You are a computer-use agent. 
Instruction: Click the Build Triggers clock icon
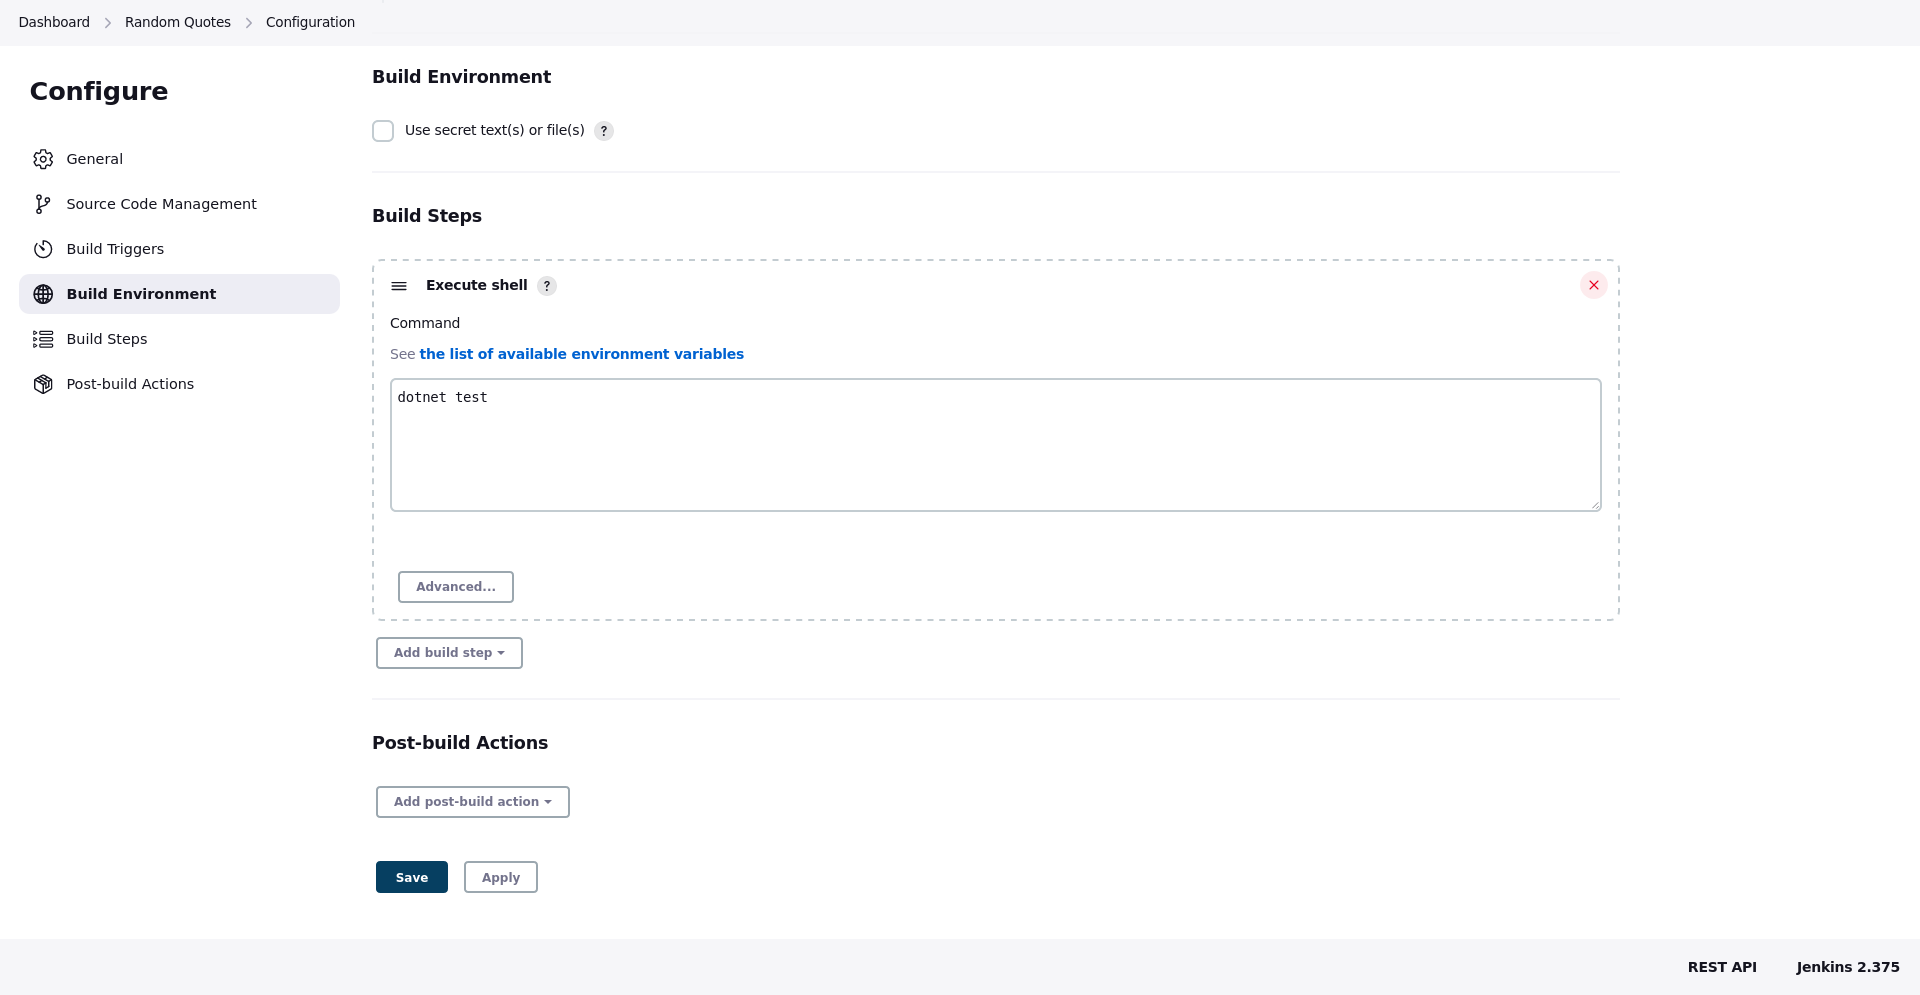coord(43,249)
